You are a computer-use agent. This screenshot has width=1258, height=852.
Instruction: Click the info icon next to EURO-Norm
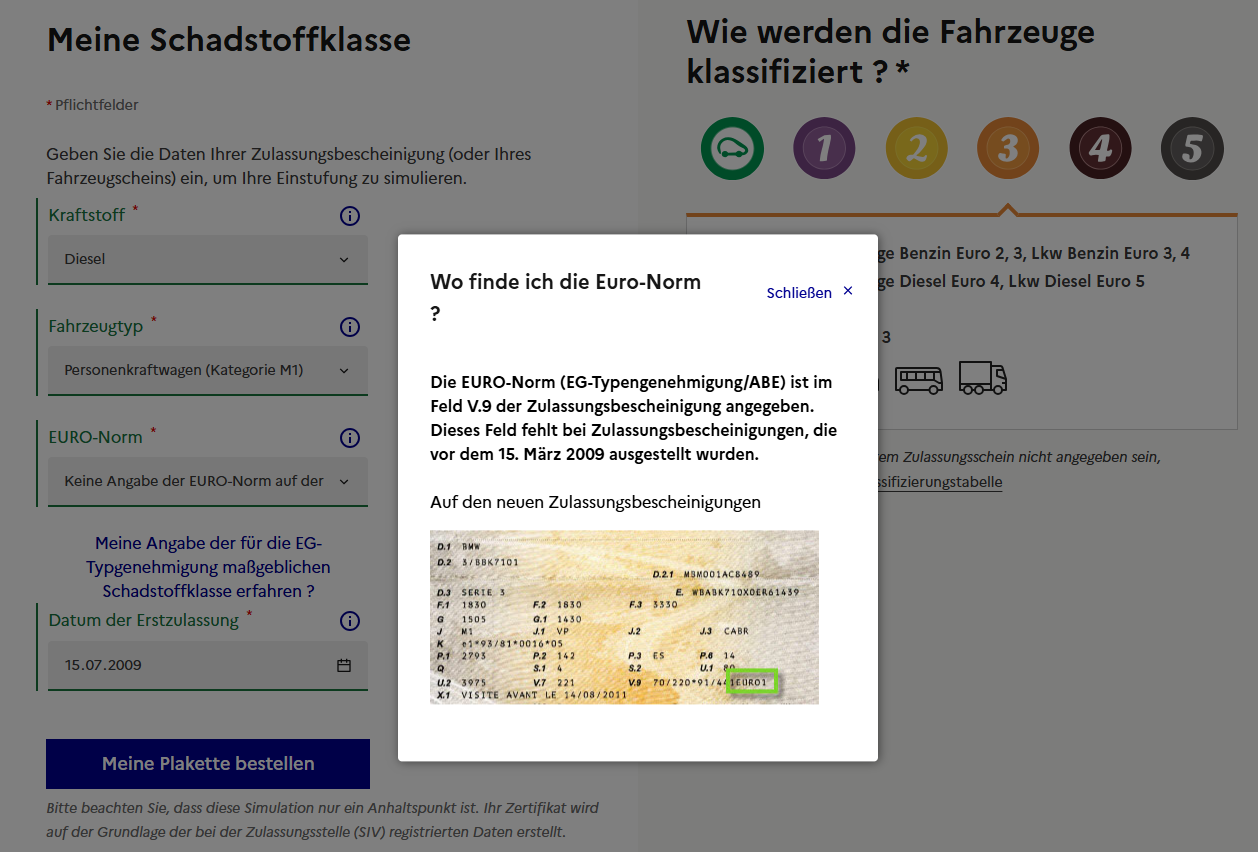(349, 438)
